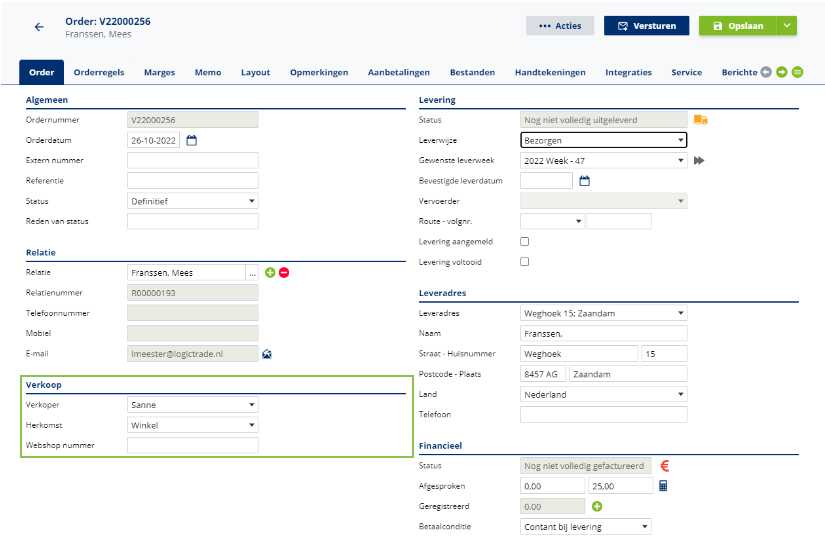Screen dimensions: 825x545
Task: Open the Aanbetalingen tab
Action: [x=399, y=72]
